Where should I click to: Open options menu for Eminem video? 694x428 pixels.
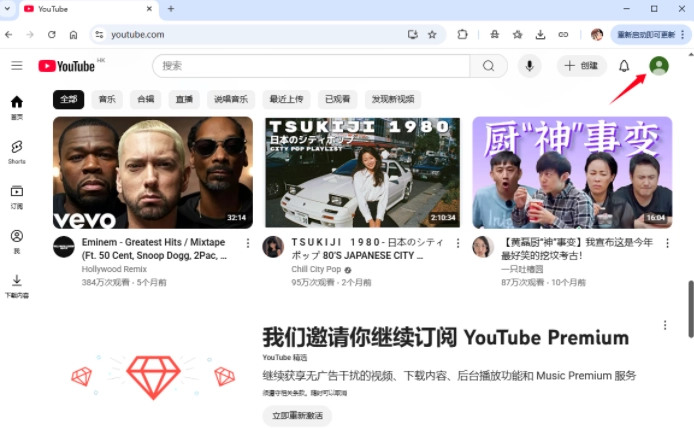(x=248, y=243)
